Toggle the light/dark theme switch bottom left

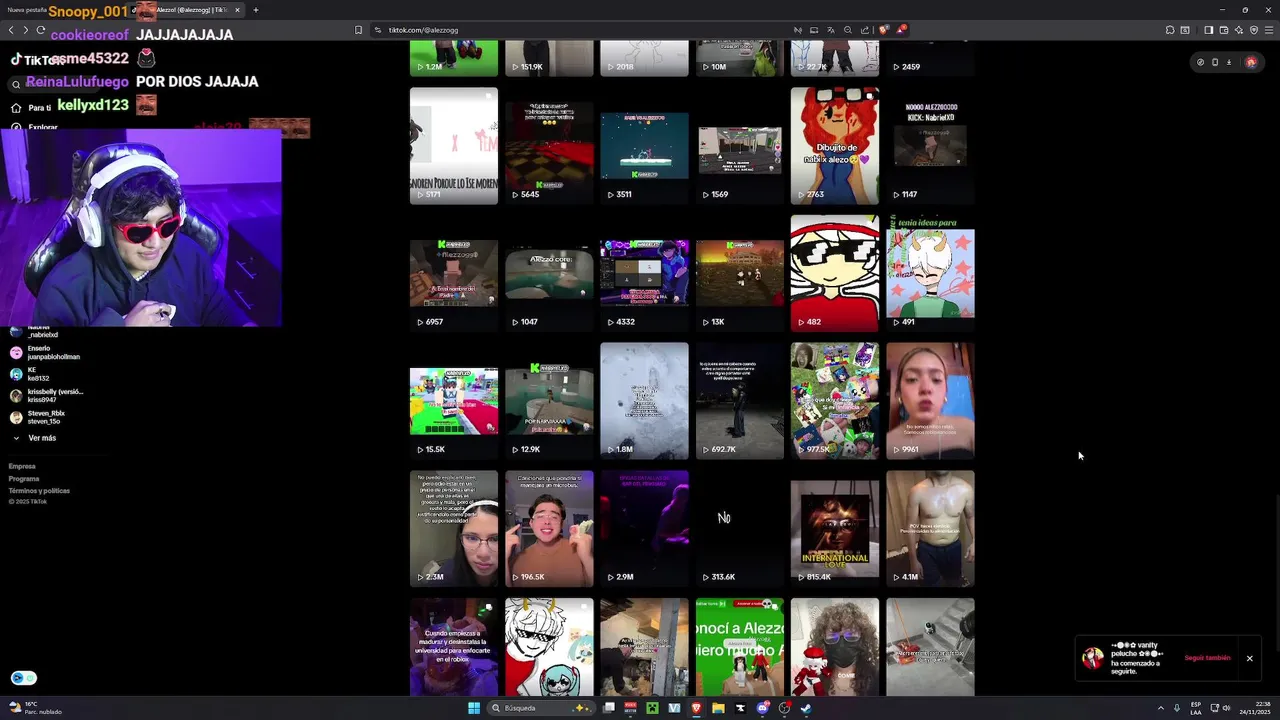(24, 678)
